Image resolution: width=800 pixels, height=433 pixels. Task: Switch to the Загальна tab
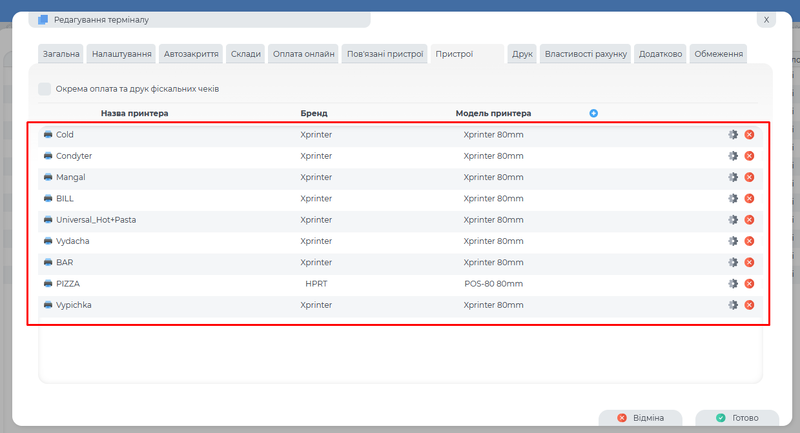[x=60, y=53]
